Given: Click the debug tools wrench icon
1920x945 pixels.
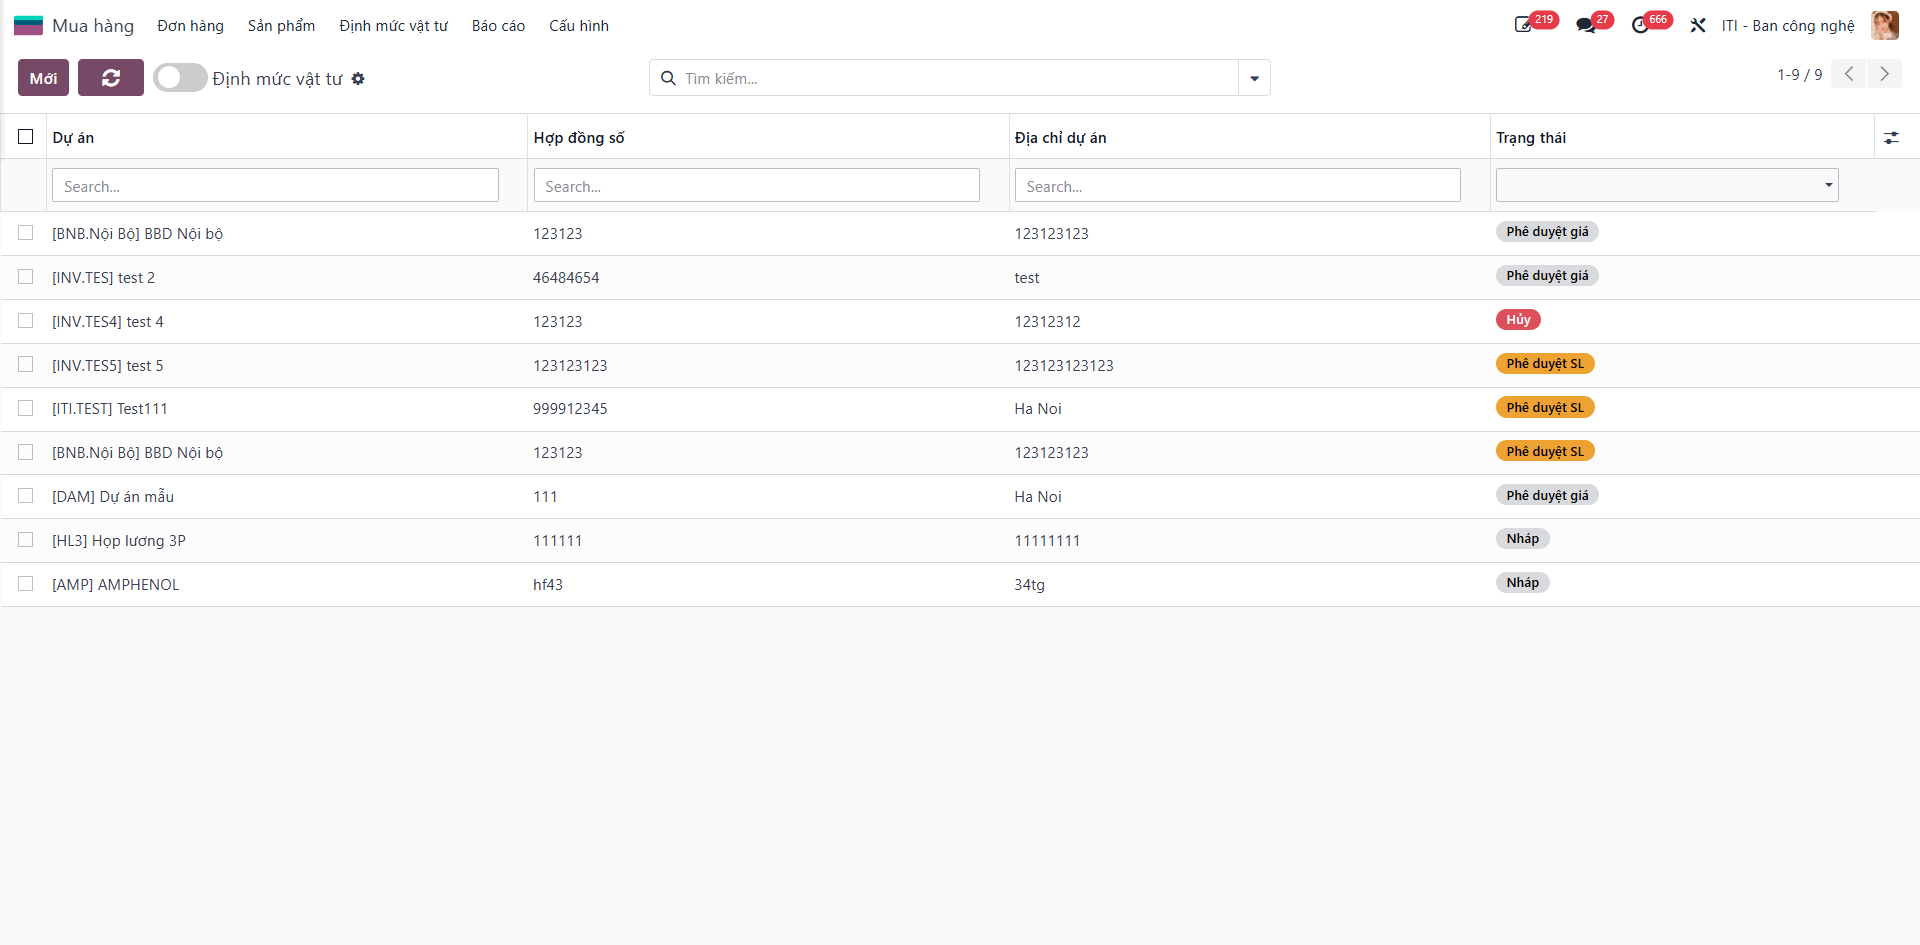Looking at the screenshot, I should tap(1698, 25).
